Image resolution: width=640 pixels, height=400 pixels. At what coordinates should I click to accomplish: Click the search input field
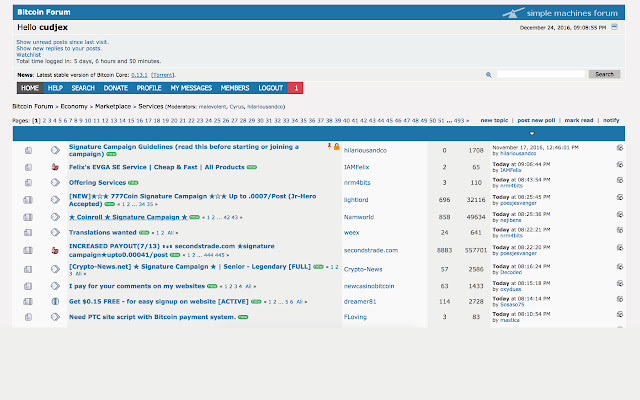point(541,74)
